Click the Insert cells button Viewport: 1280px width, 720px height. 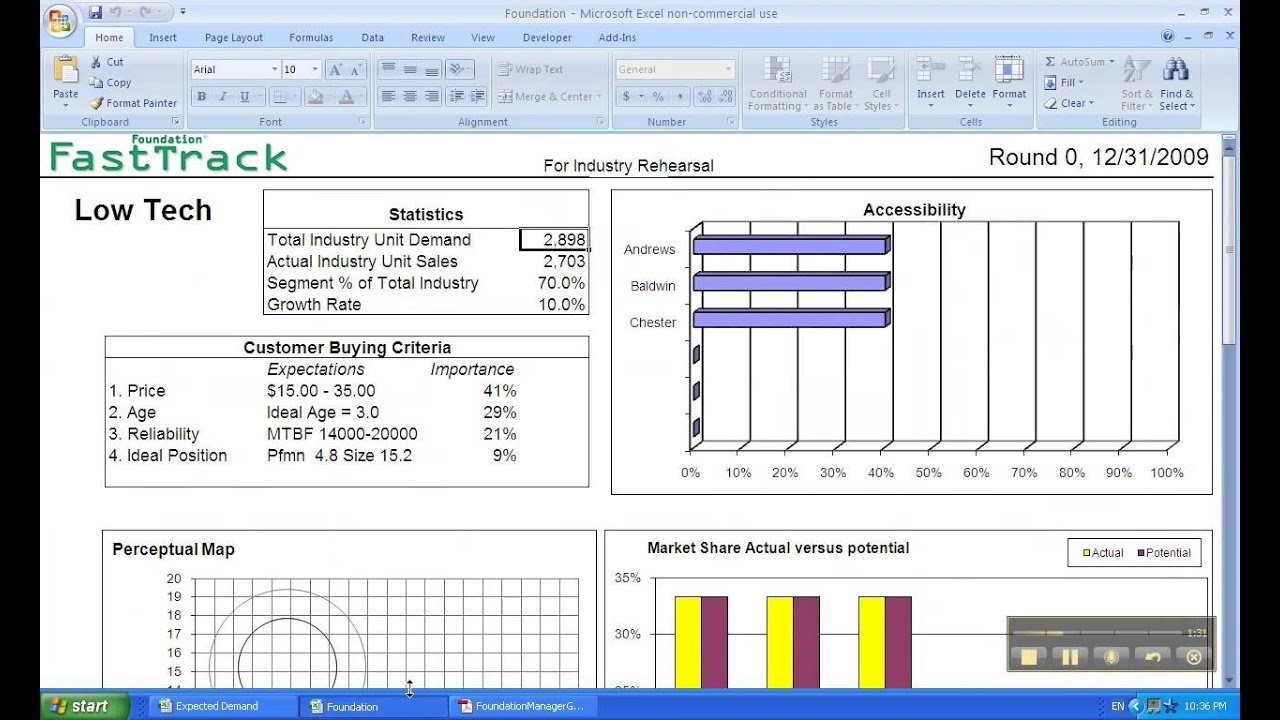(x=931, y=84)
